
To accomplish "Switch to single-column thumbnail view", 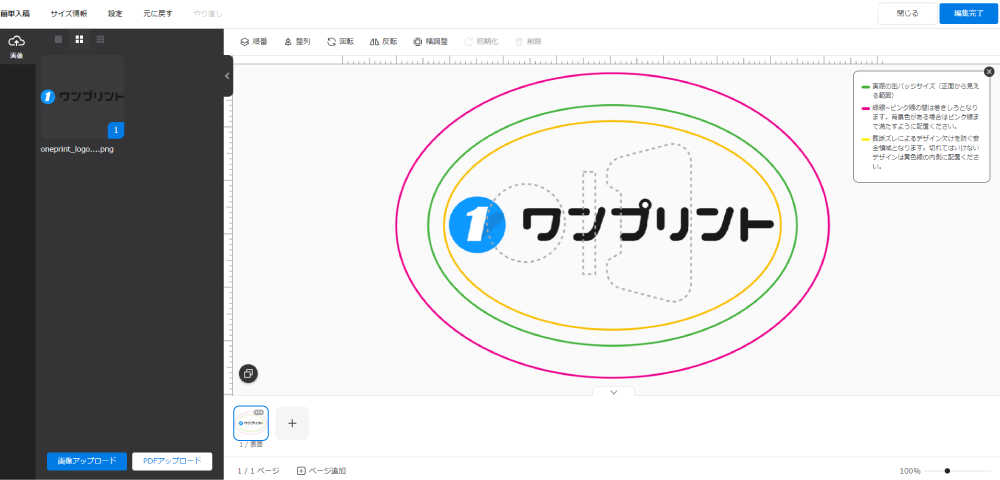I will 58,39.
